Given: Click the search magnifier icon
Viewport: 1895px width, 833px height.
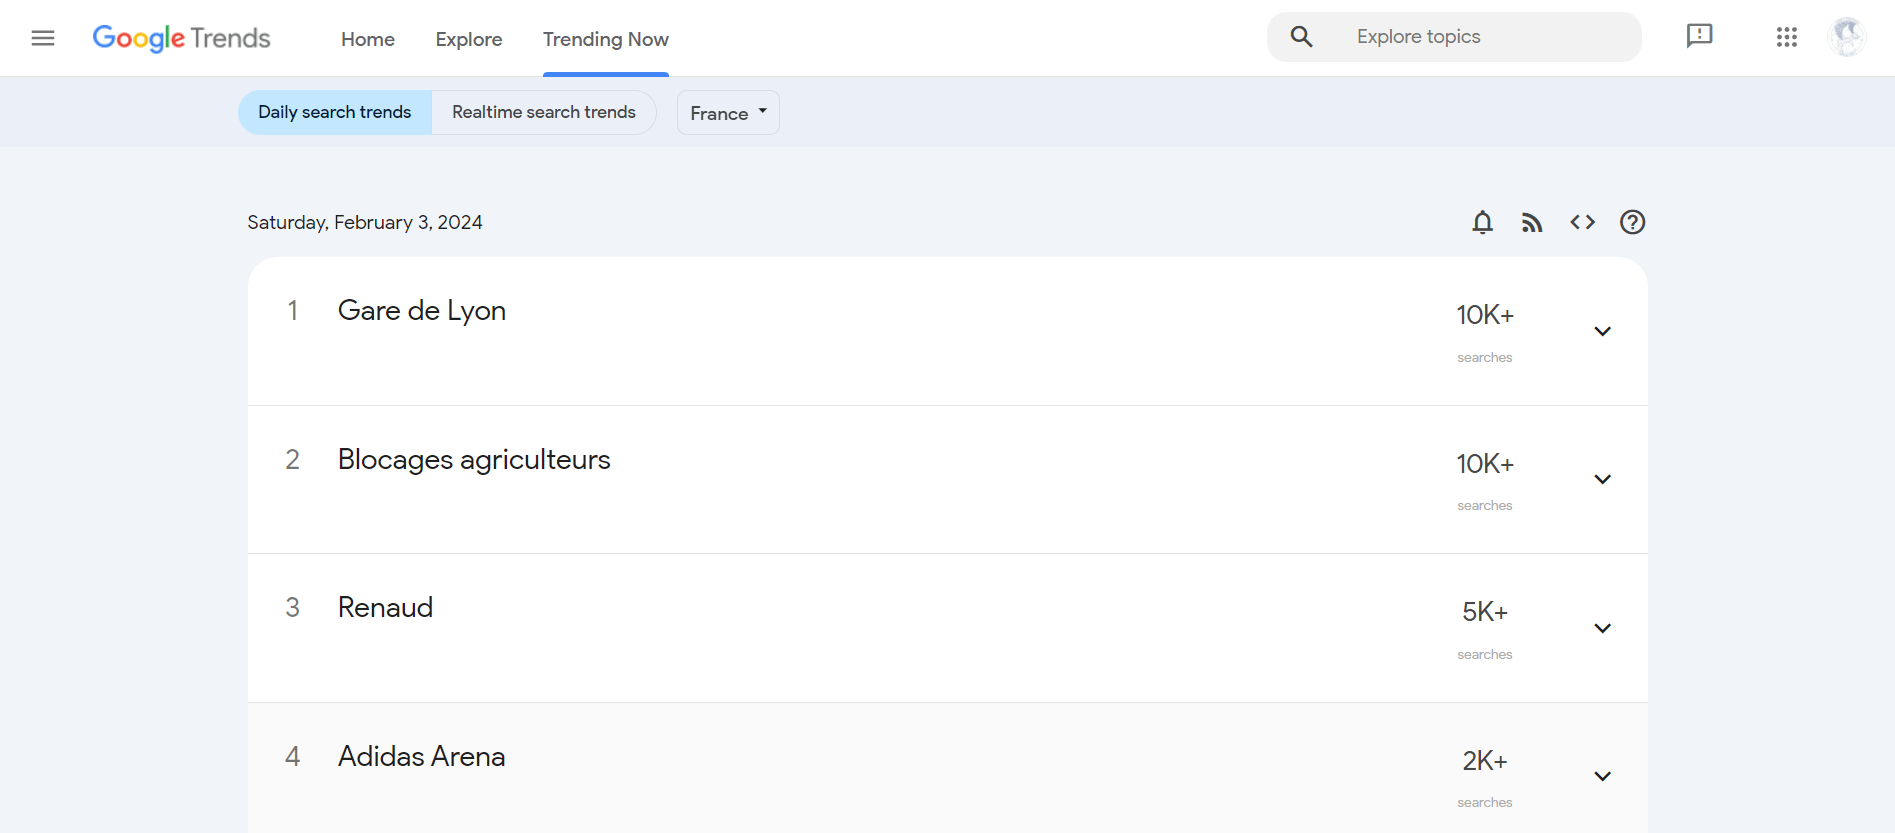Looking at the screenshot, I should pos(1301,37).
